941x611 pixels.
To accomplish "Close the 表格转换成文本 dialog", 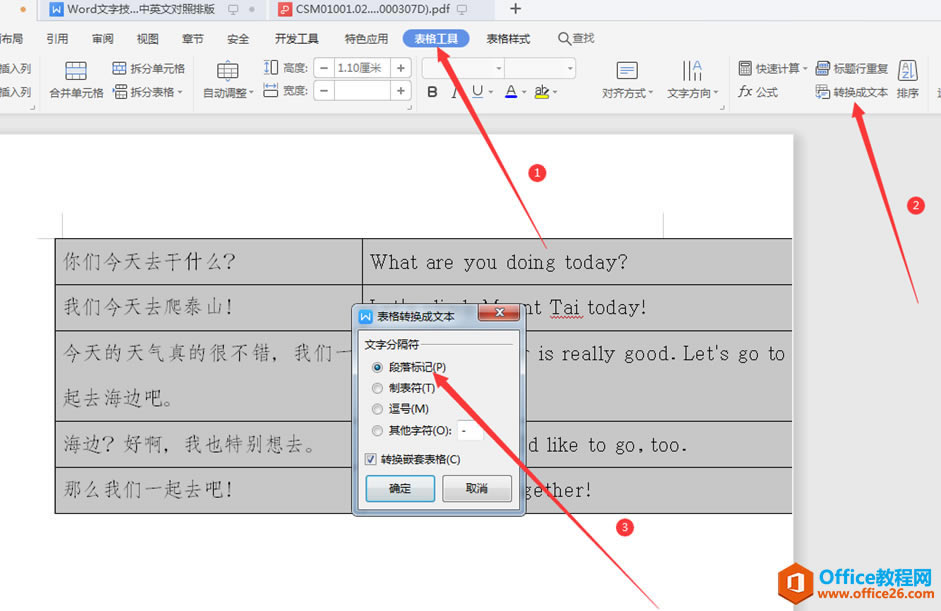I will [x=499, y=312].
